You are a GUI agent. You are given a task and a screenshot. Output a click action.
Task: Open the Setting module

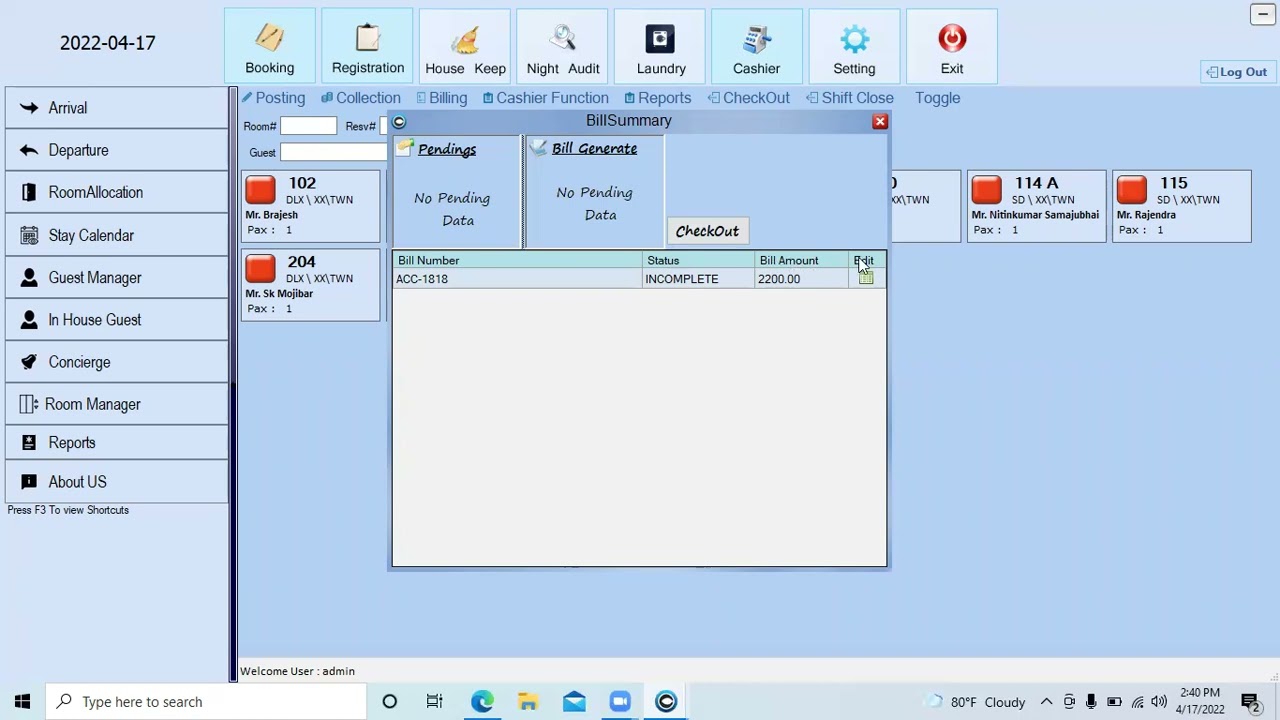click(x=854, y=47)
